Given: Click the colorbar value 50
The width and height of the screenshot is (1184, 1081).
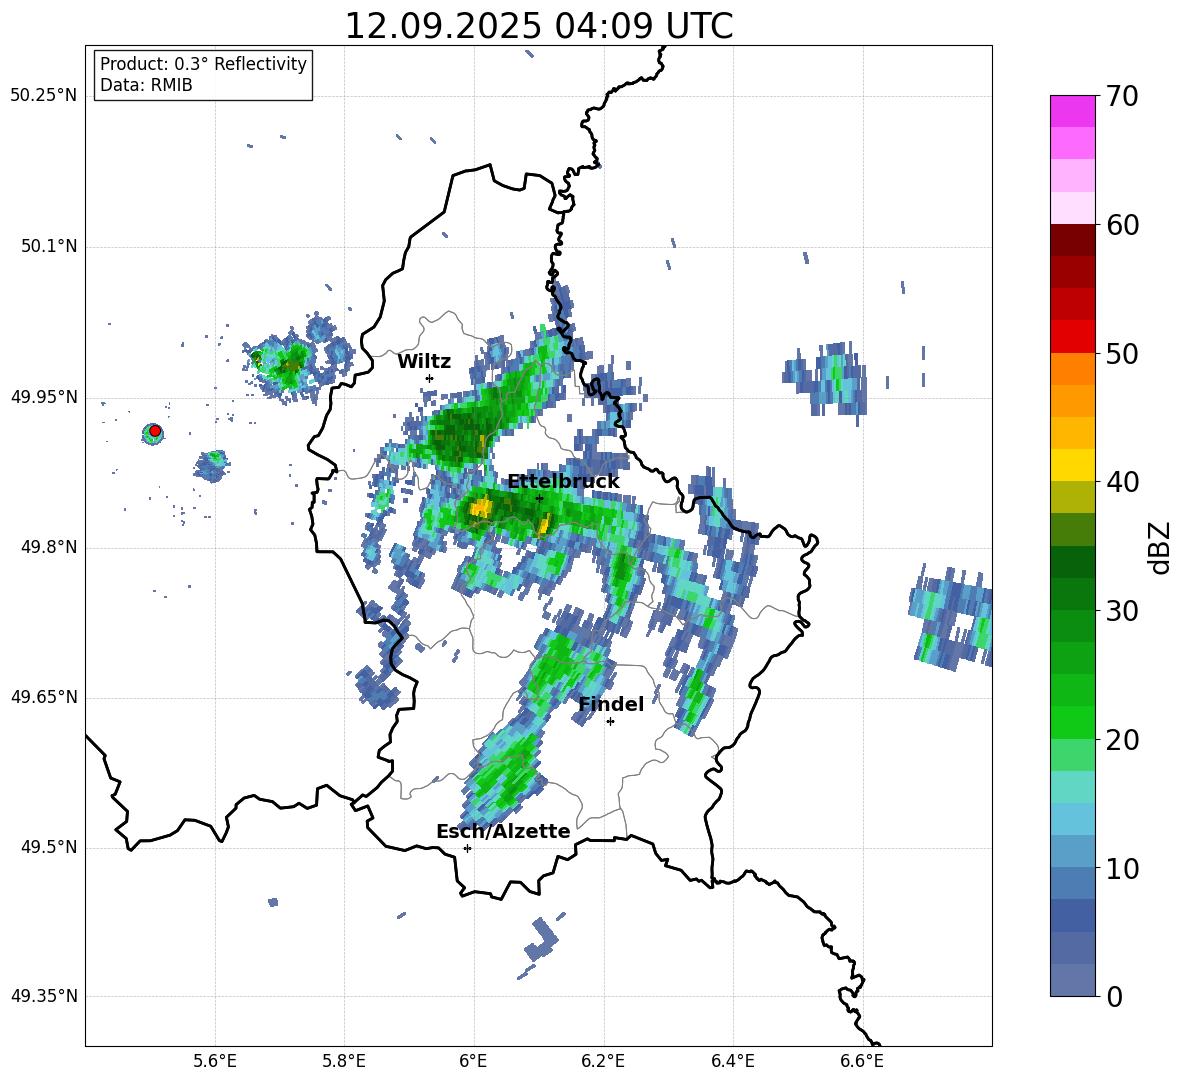Looking at the screenshot, I should tap(1122, 354).
